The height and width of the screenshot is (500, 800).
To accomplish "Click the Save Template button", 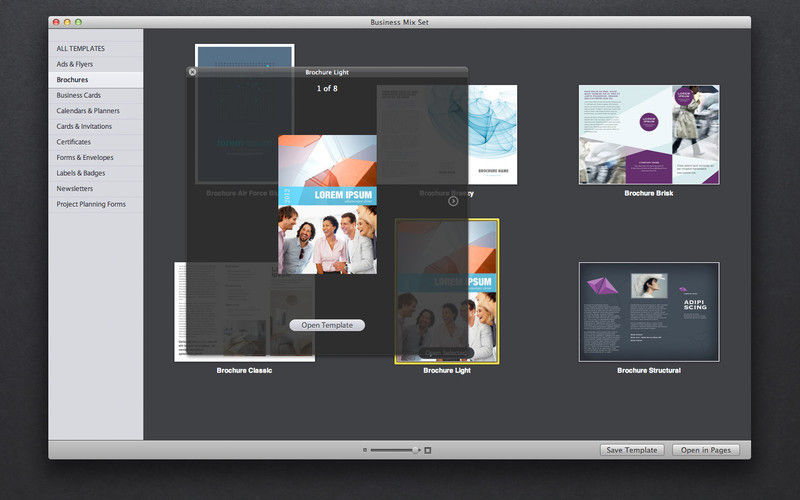I will click(x=632, y=450).
